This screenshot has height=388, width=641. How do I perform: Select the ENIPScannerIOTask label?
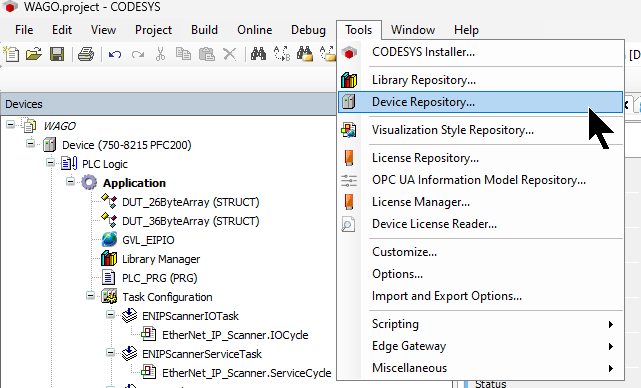coord(190,316)
